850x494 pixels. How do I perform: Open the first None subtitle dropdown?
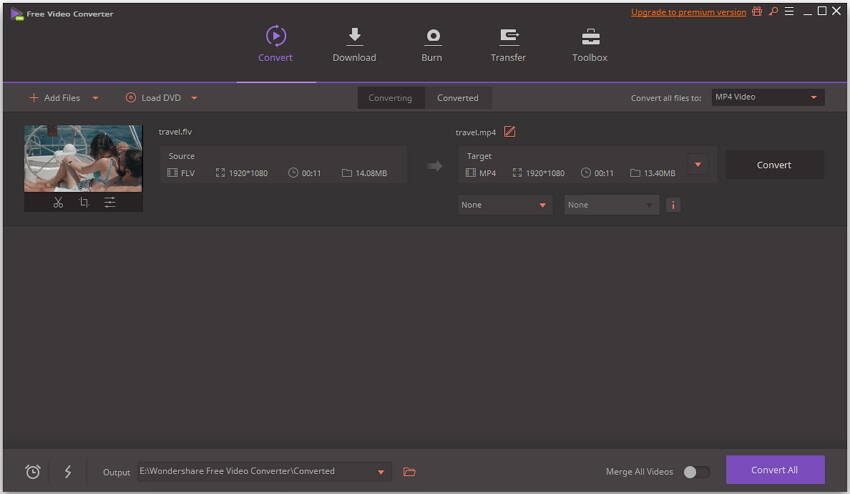tap(505, 205)
